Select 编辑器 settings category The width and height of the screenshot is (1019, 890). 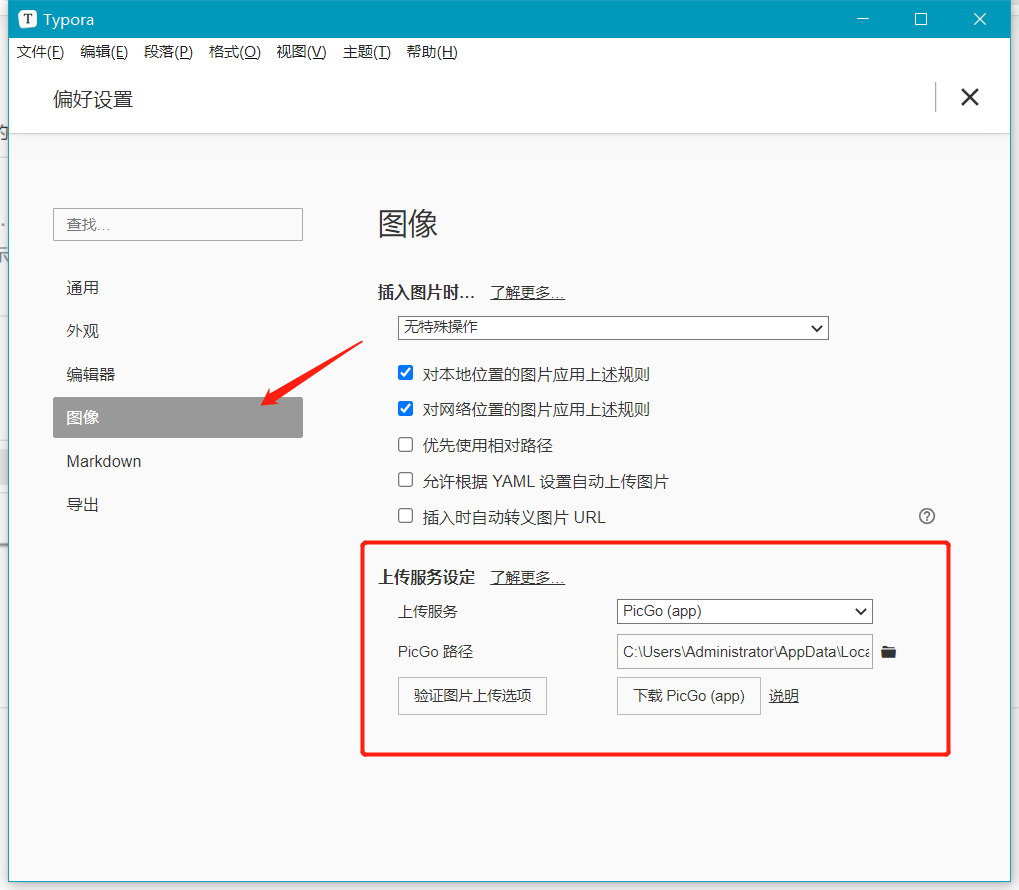click(x=178, y=374)
